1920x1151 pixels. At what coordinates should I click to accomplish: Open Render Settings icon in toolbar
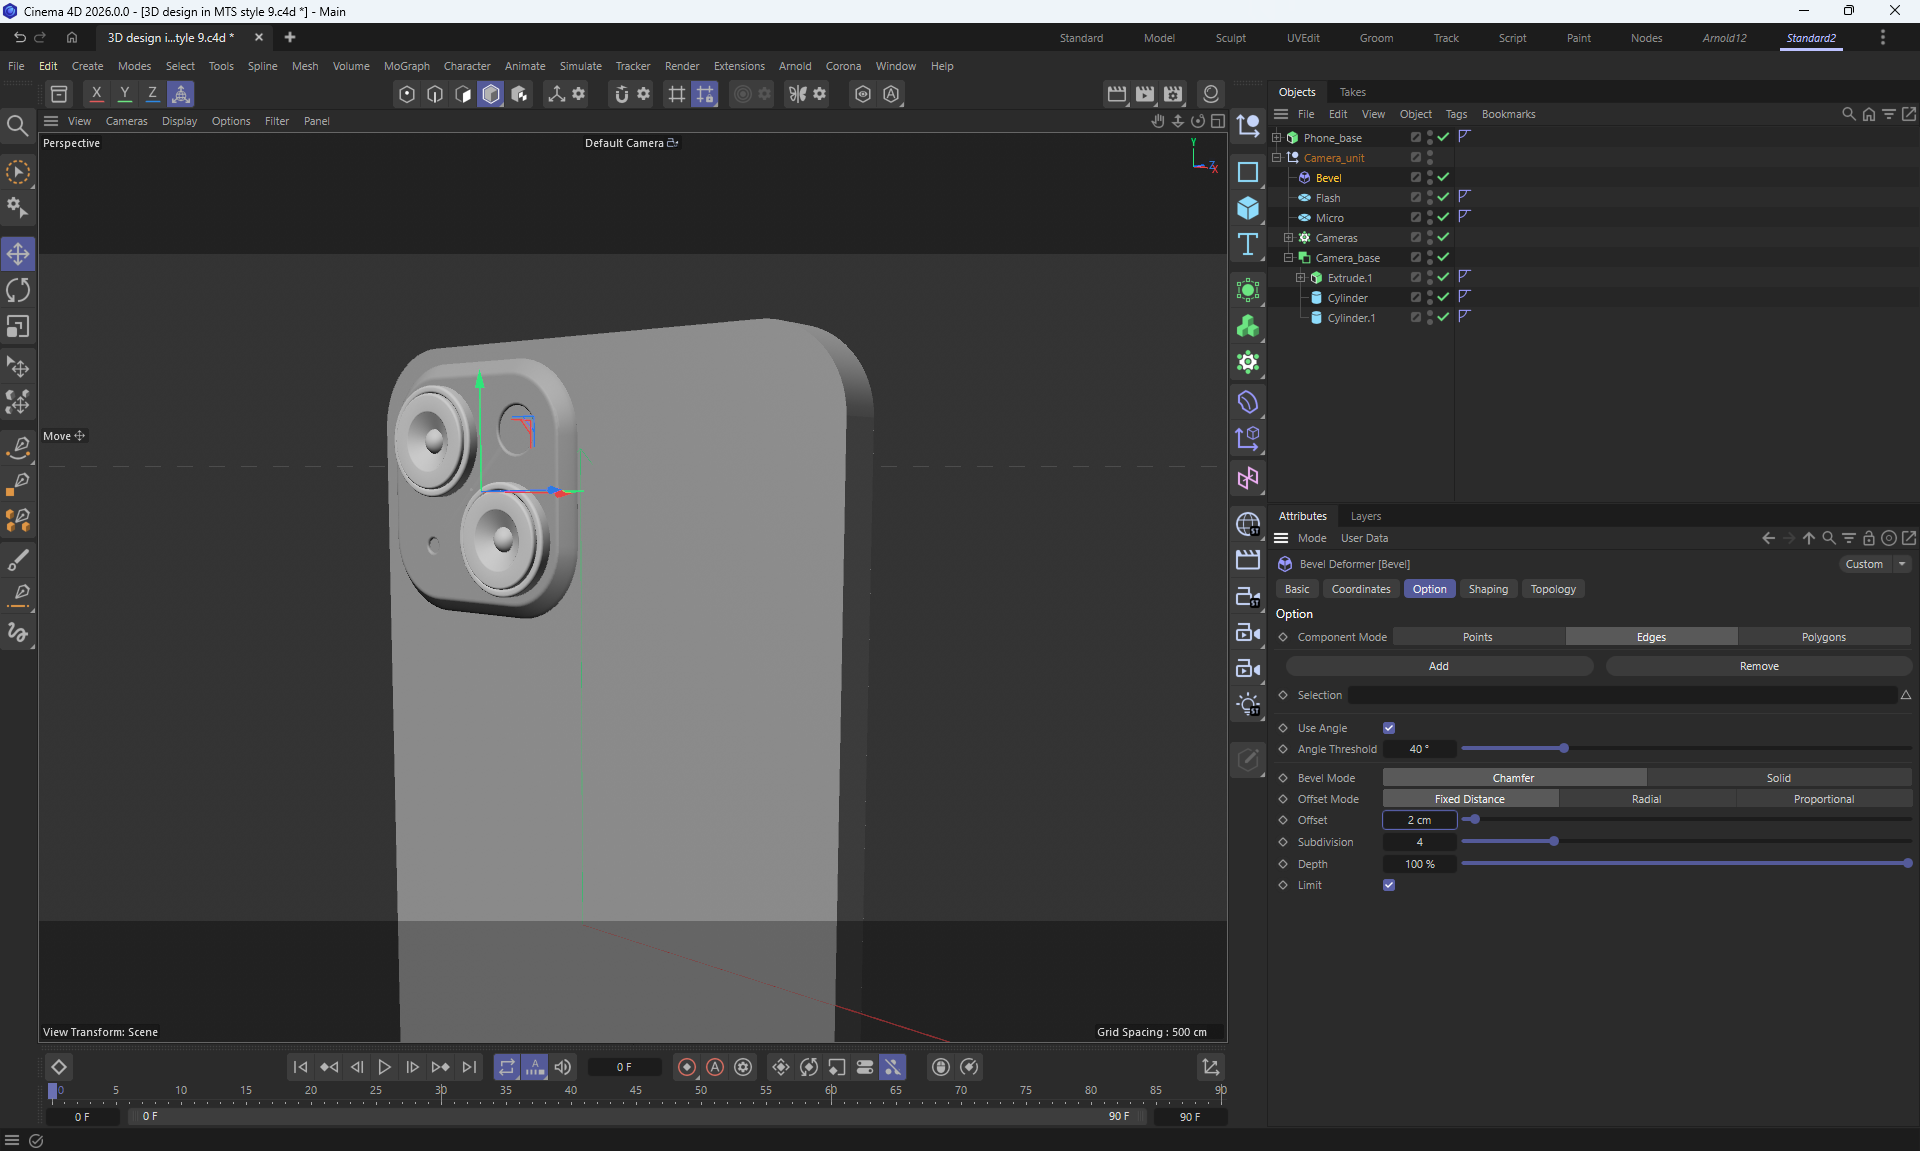1173,93
